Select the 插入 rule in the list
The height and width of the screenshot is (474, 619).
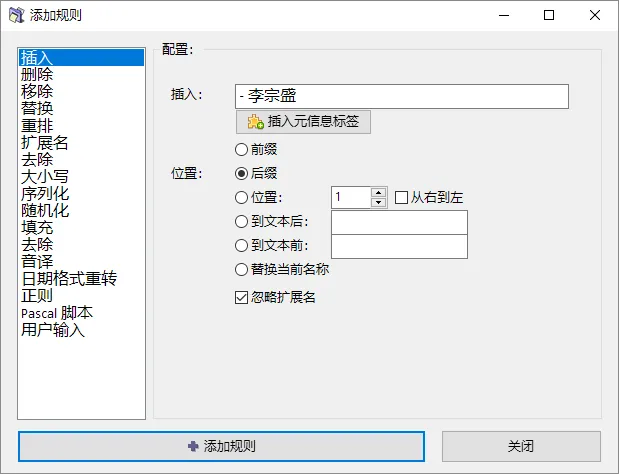click(81, 58)
